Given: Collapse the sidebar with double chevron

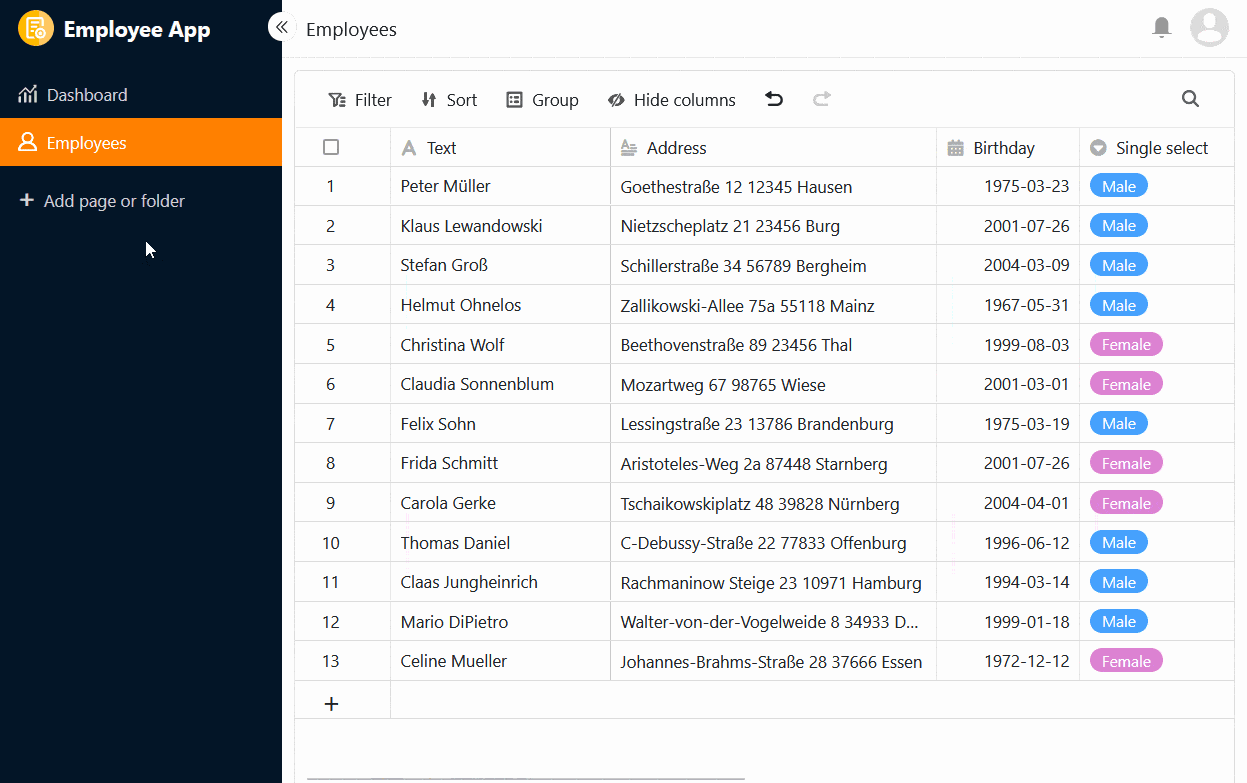Looking at the screenshot, I should tap(282, 28).
